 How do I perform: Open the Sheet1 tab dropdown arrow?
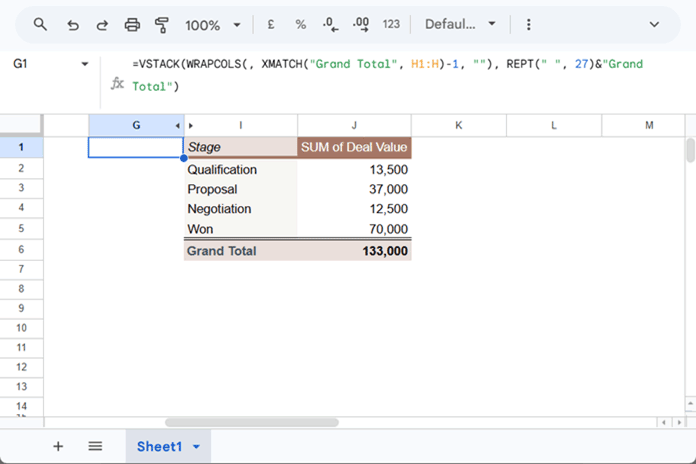tap(197, 447)
